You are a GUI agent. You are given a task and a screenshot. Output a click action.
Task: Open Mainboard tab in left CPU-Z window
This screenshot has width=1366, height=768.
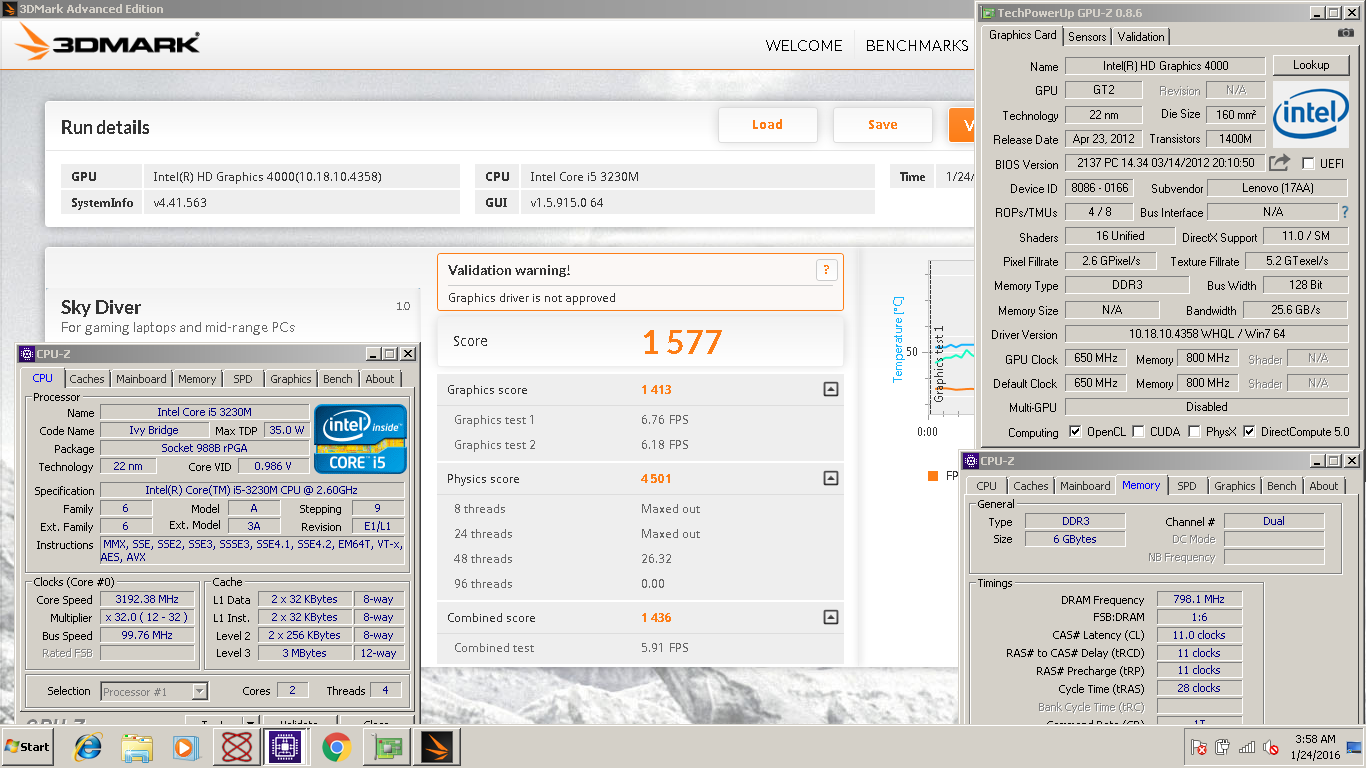[141, 379]
